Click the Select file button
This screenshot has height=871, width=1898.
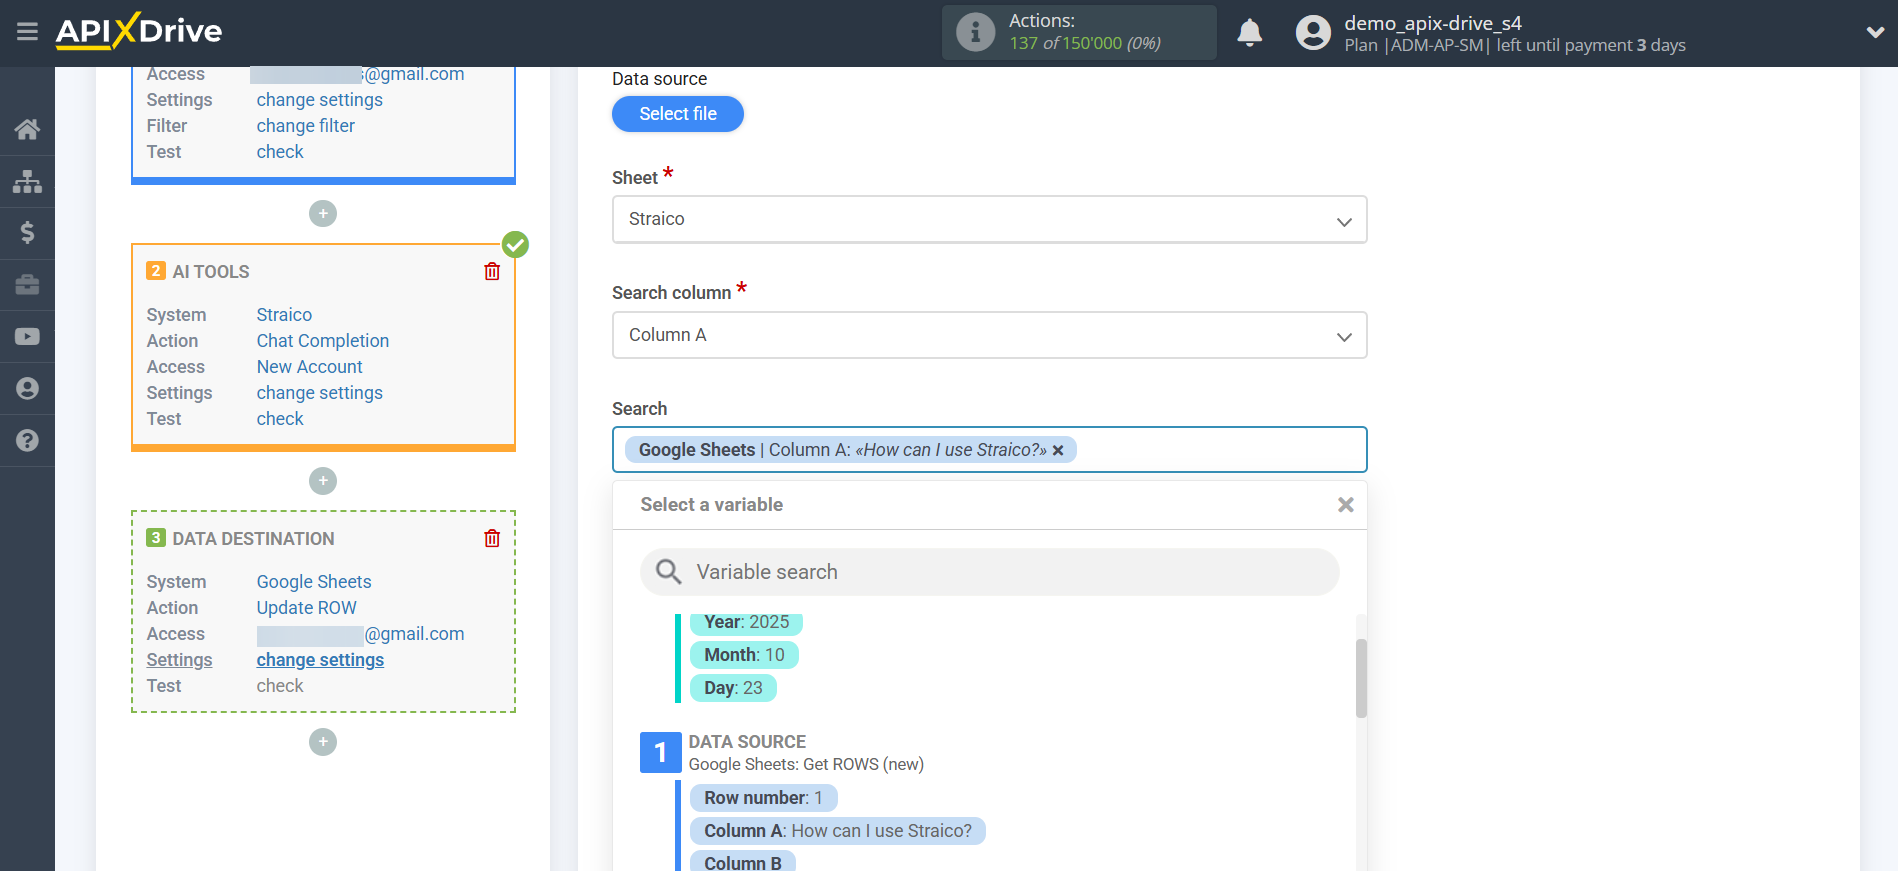coord(678,114)
